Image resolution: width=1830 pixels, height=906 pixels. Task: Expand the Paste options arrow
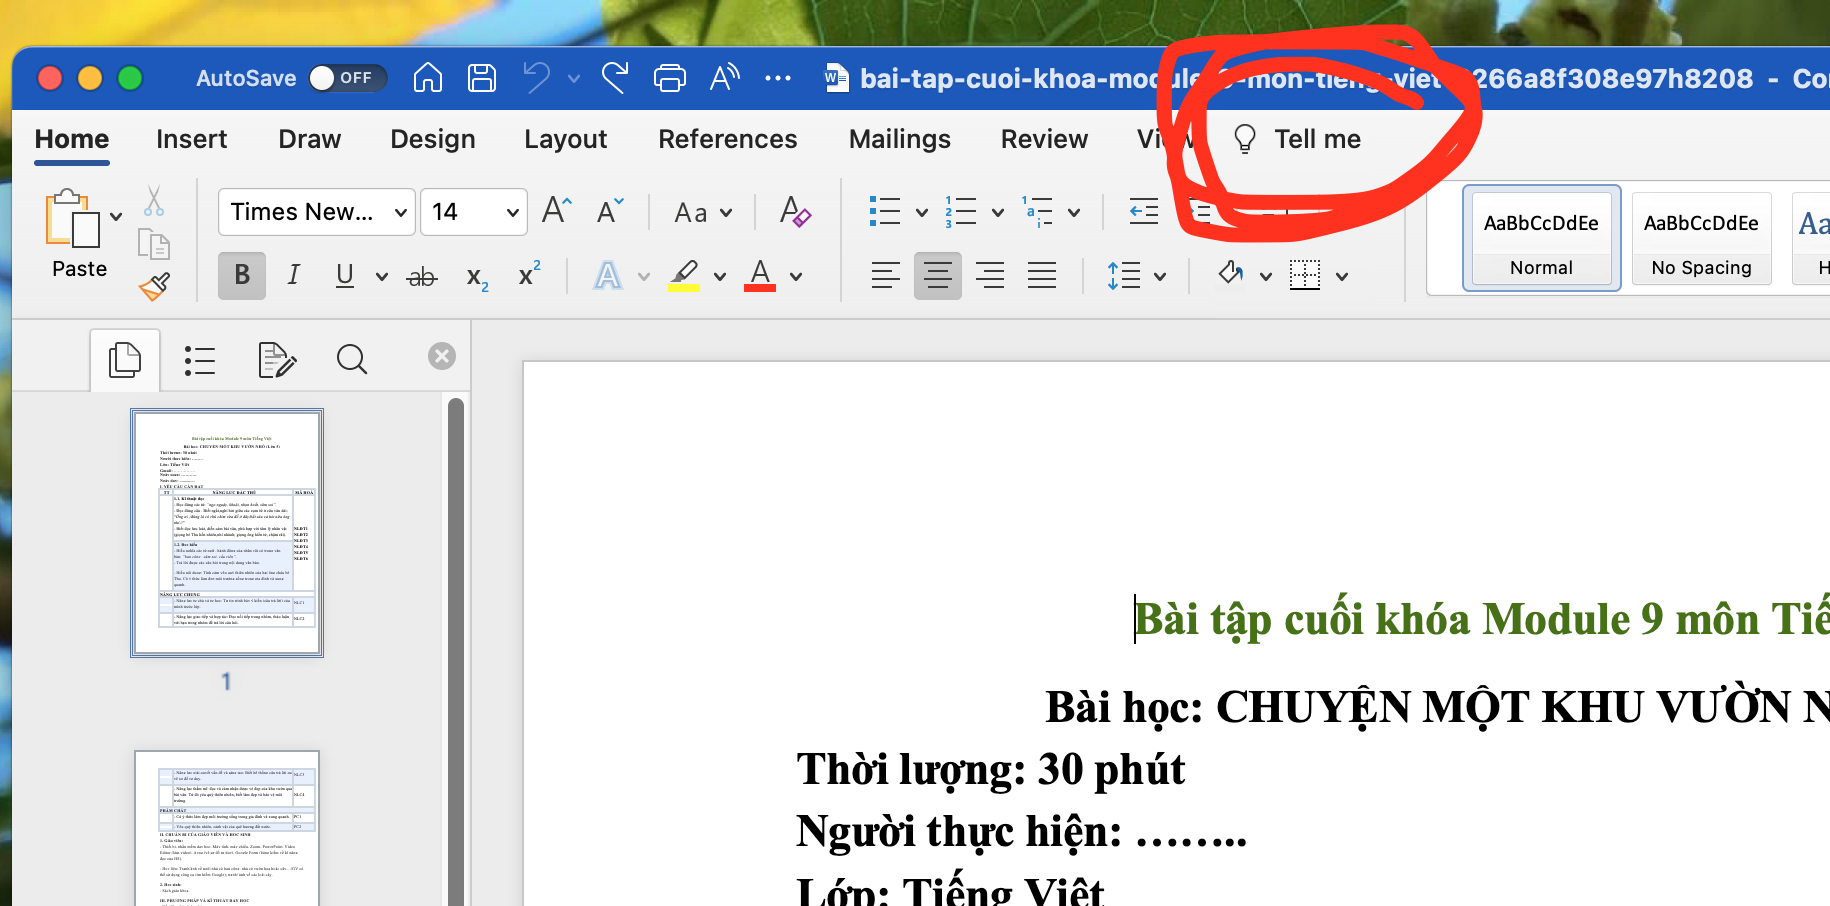click(116, 216)
